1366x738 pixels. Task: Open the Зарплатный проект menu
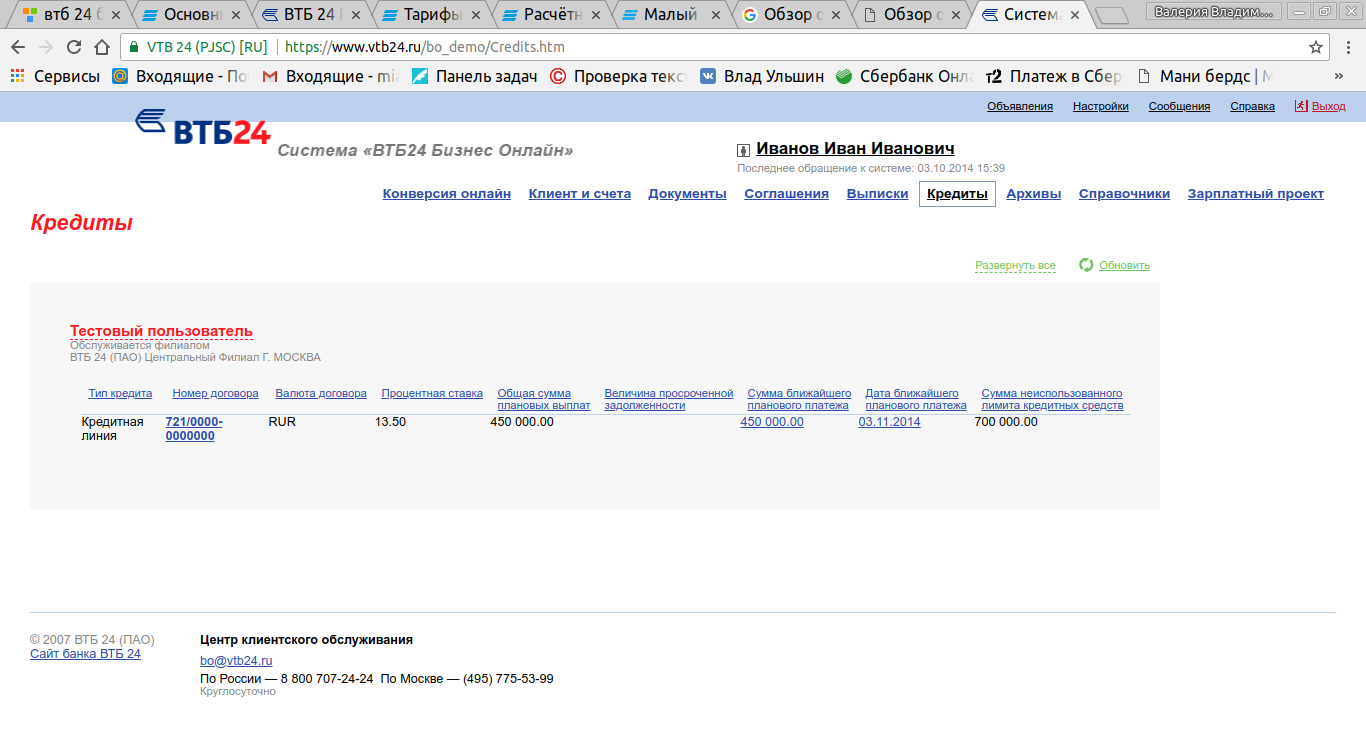(x=1256, y=194)
